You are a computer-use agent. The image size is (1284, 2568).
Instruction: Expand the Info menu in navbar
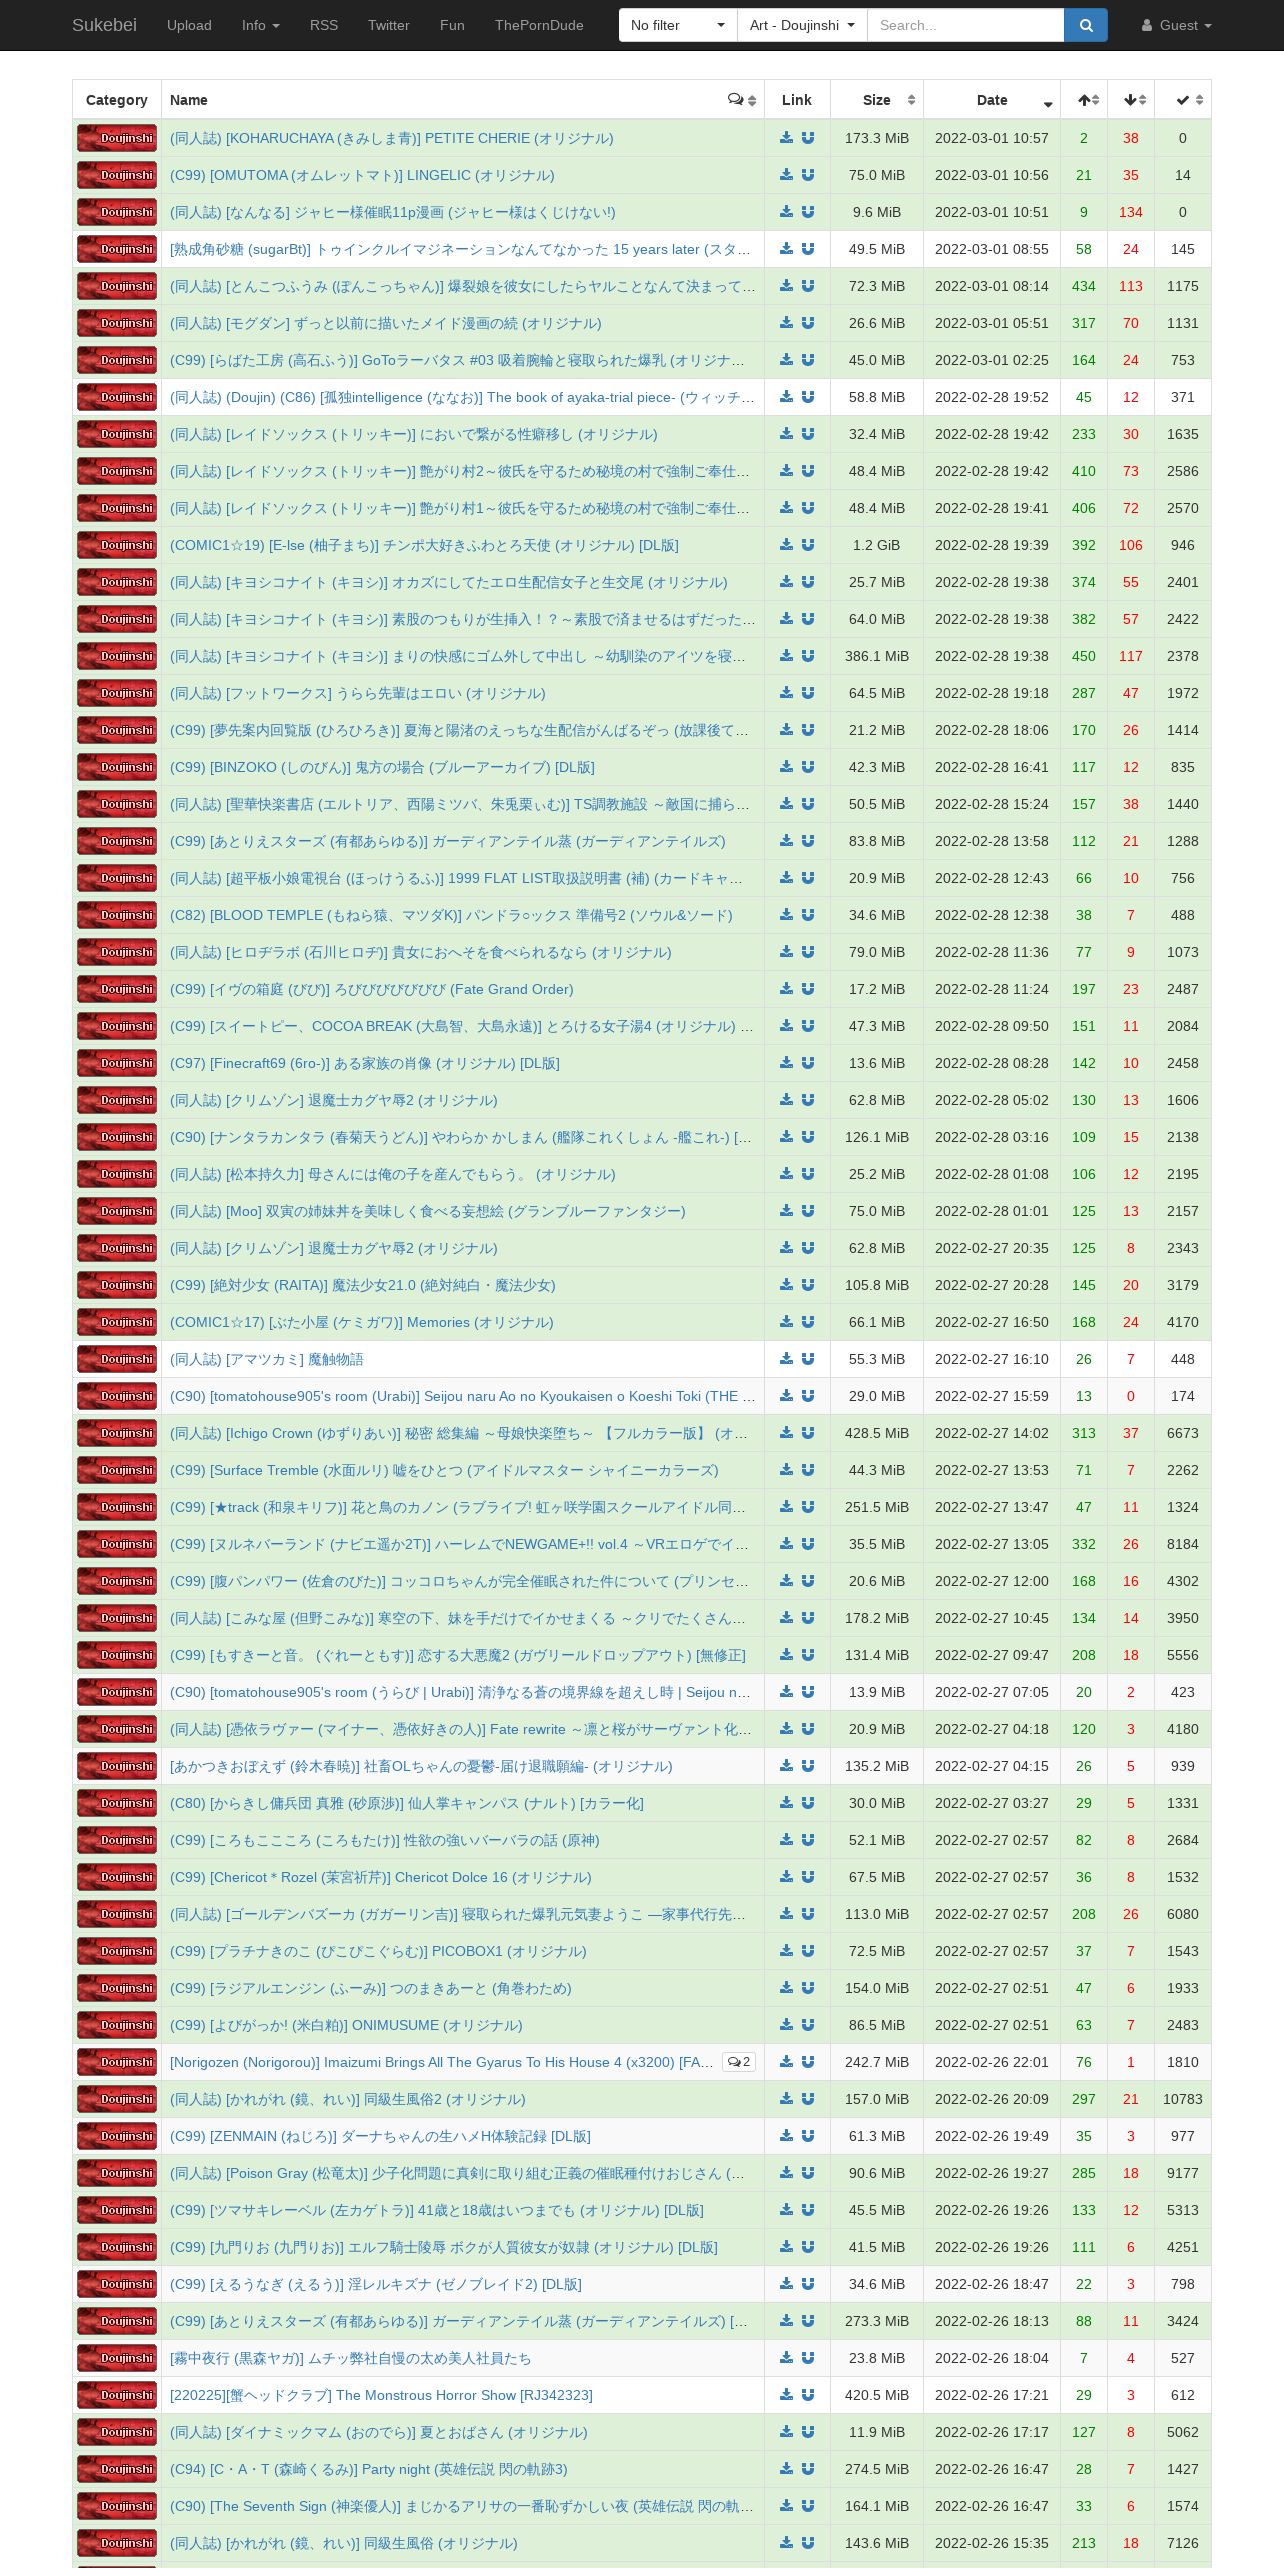260,25
